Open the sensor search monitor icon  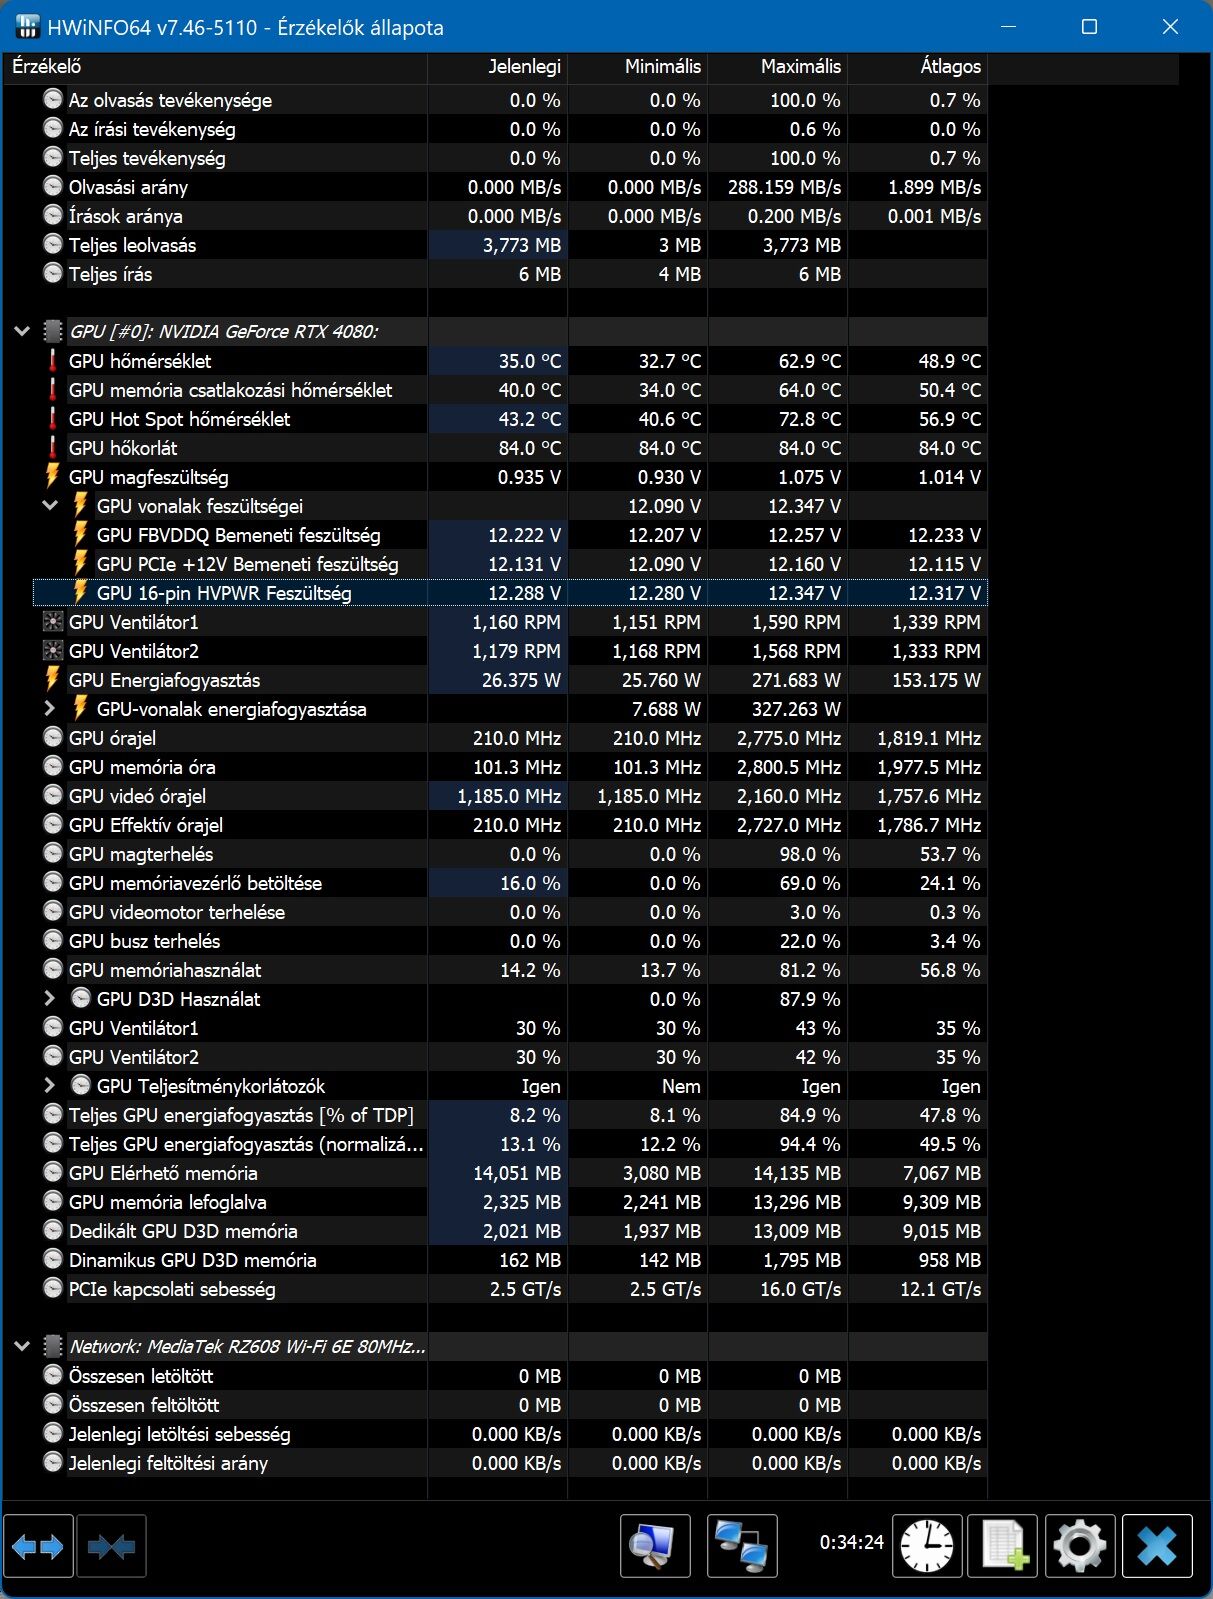(x=655, y=1546)
